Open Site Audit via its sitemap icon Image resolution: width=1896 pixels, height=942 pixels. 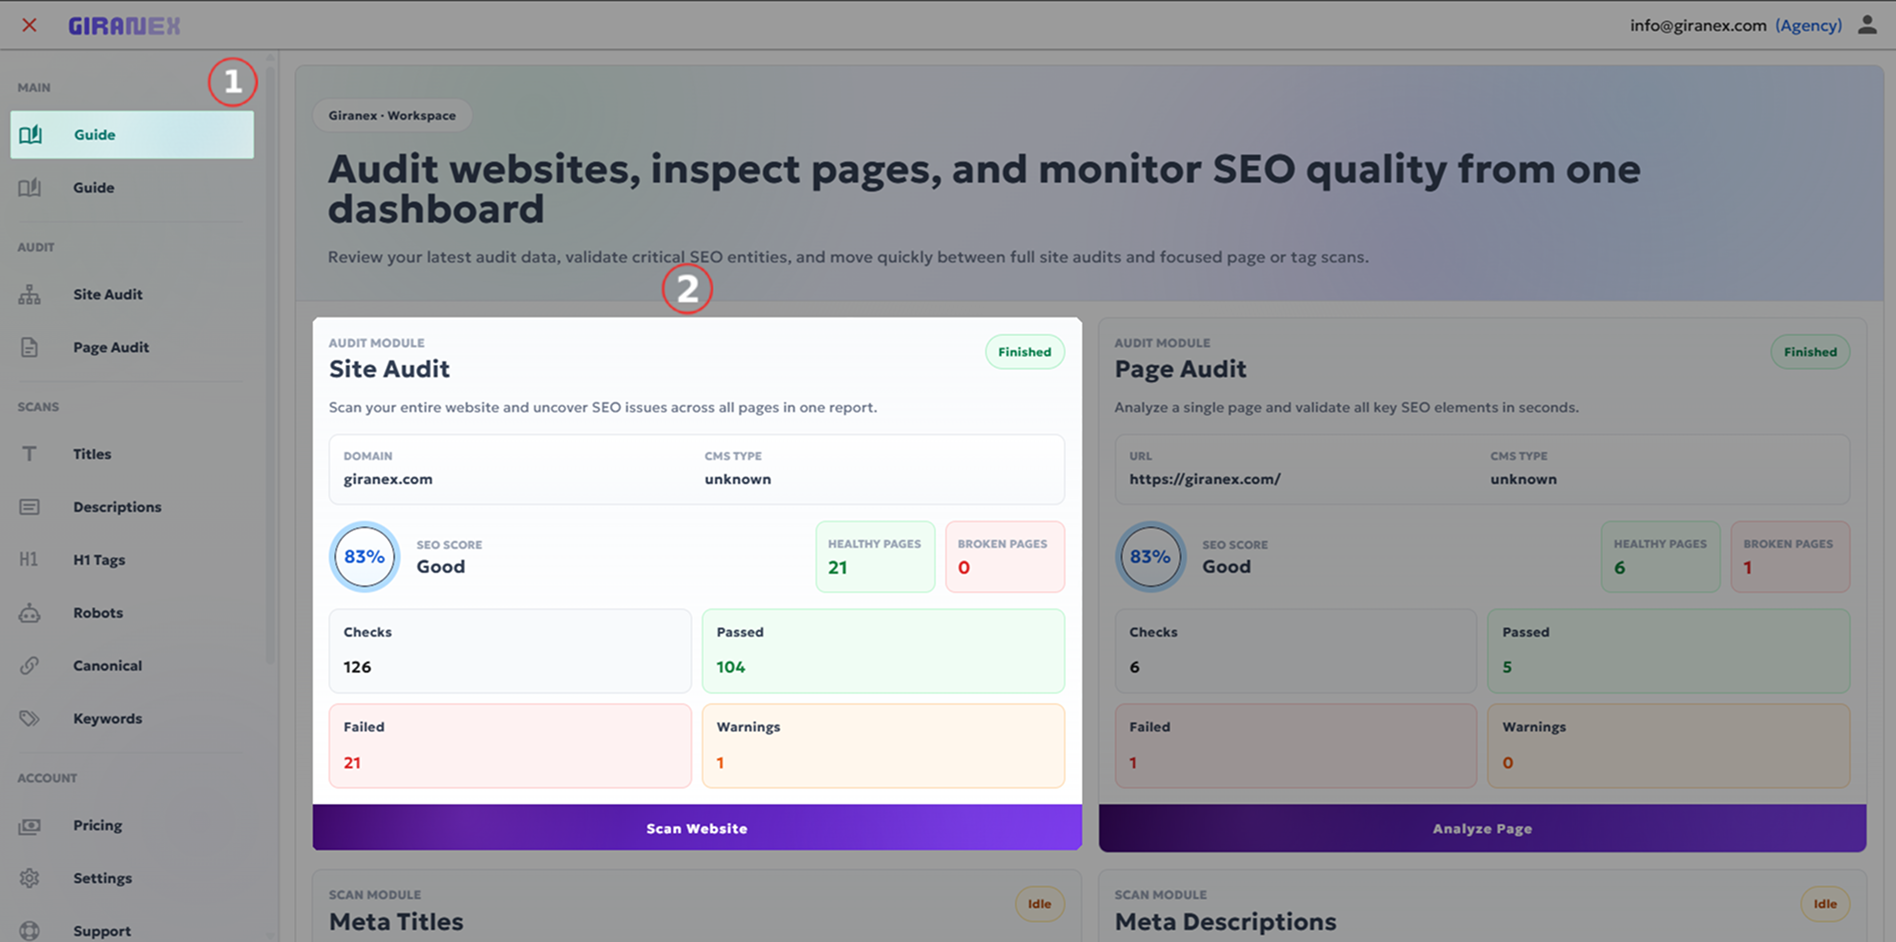pos(30,294)
